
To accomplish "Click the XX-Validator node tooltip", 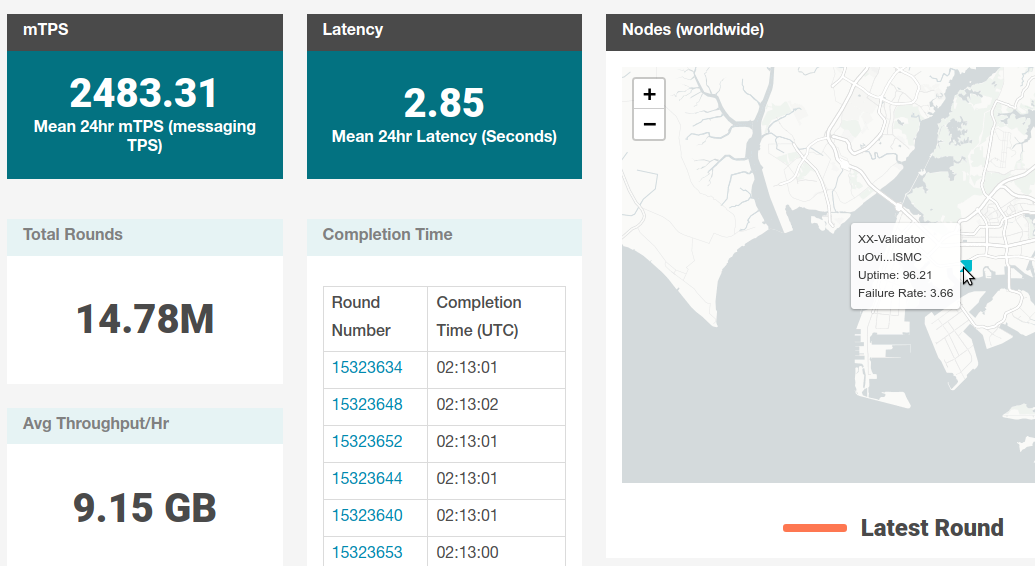I will [904, 266].
